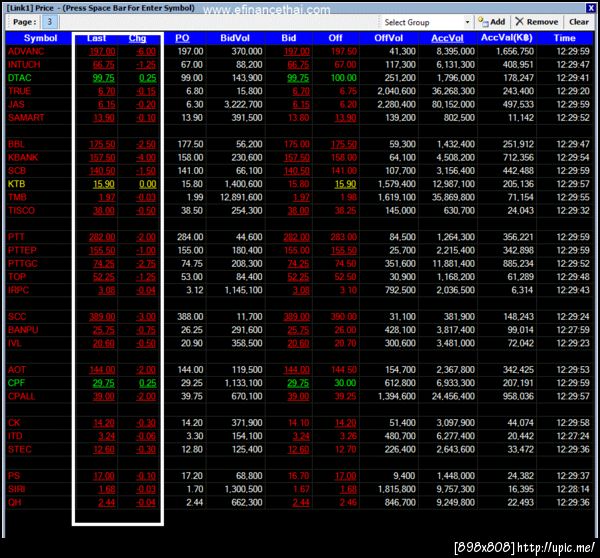Open the Select Group dropdown
Viewport: 600px width, 558px height.
467,22
